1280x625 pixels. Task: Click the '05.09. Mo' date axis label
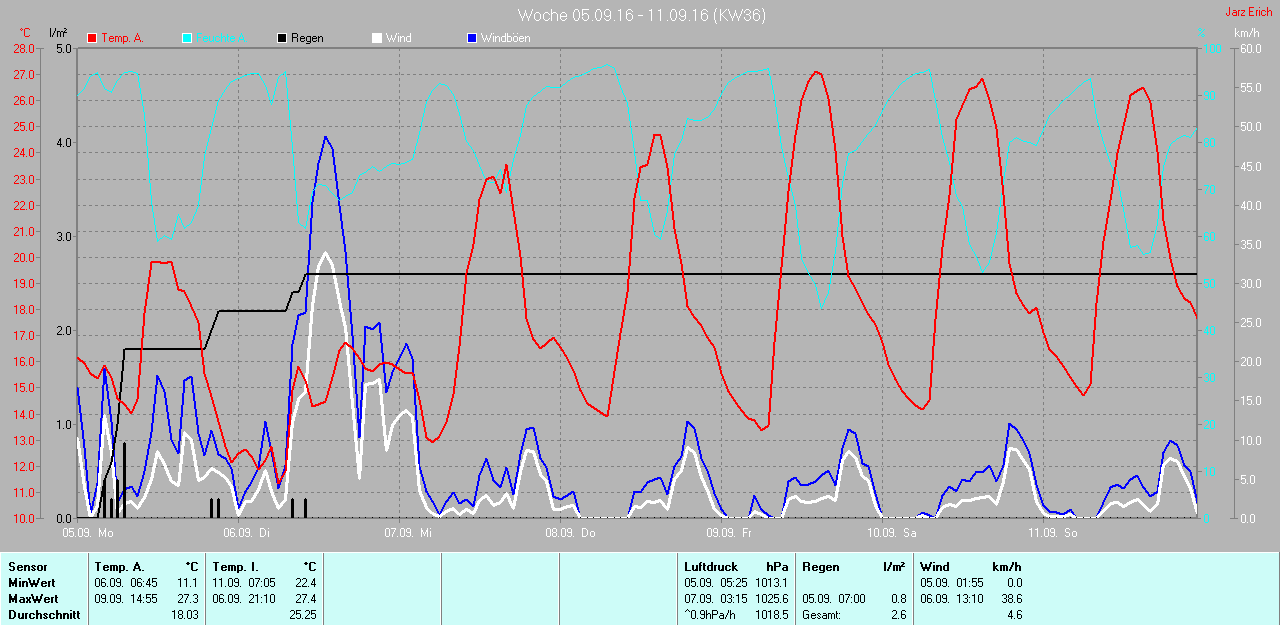pos(88,534)
